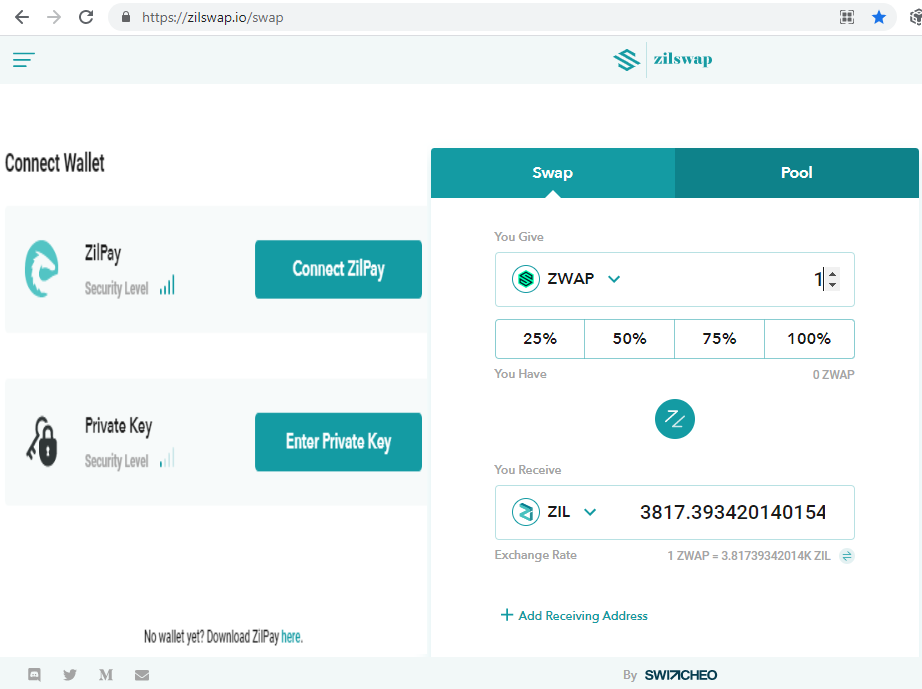Image resolution: width=922 pixels, height=689 pixels.
Task: Select the 75% amount button
Action: click(x=719, y=339)
